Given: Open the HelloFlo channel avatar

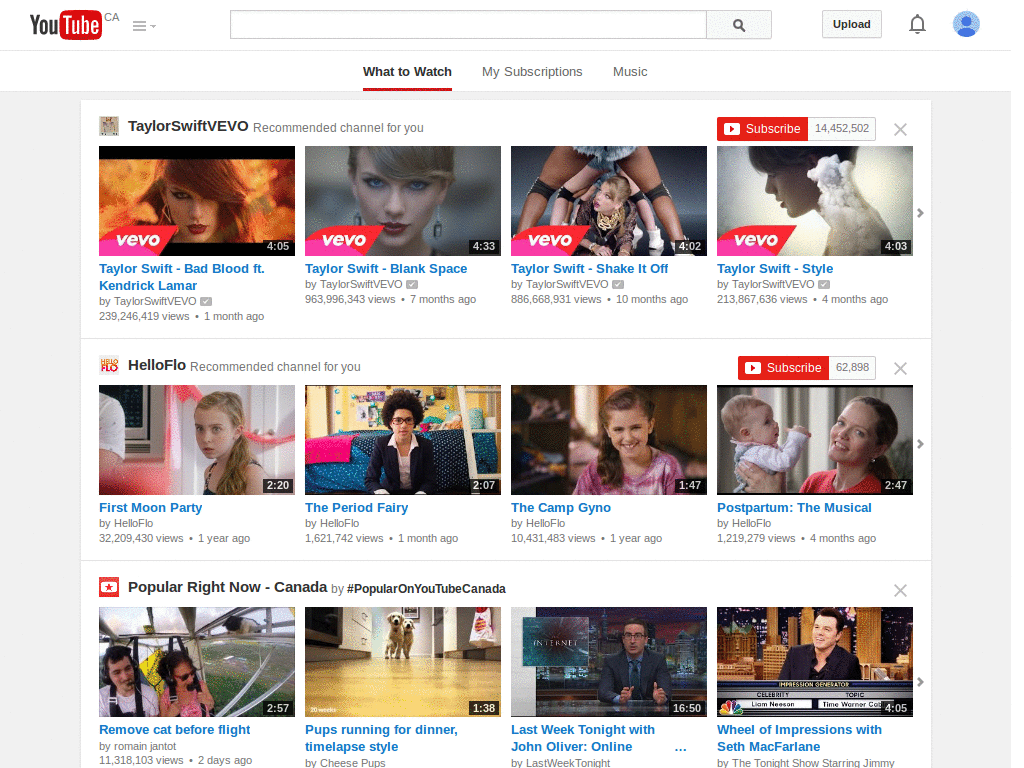Looking at the screenshot, I should 109,365.
